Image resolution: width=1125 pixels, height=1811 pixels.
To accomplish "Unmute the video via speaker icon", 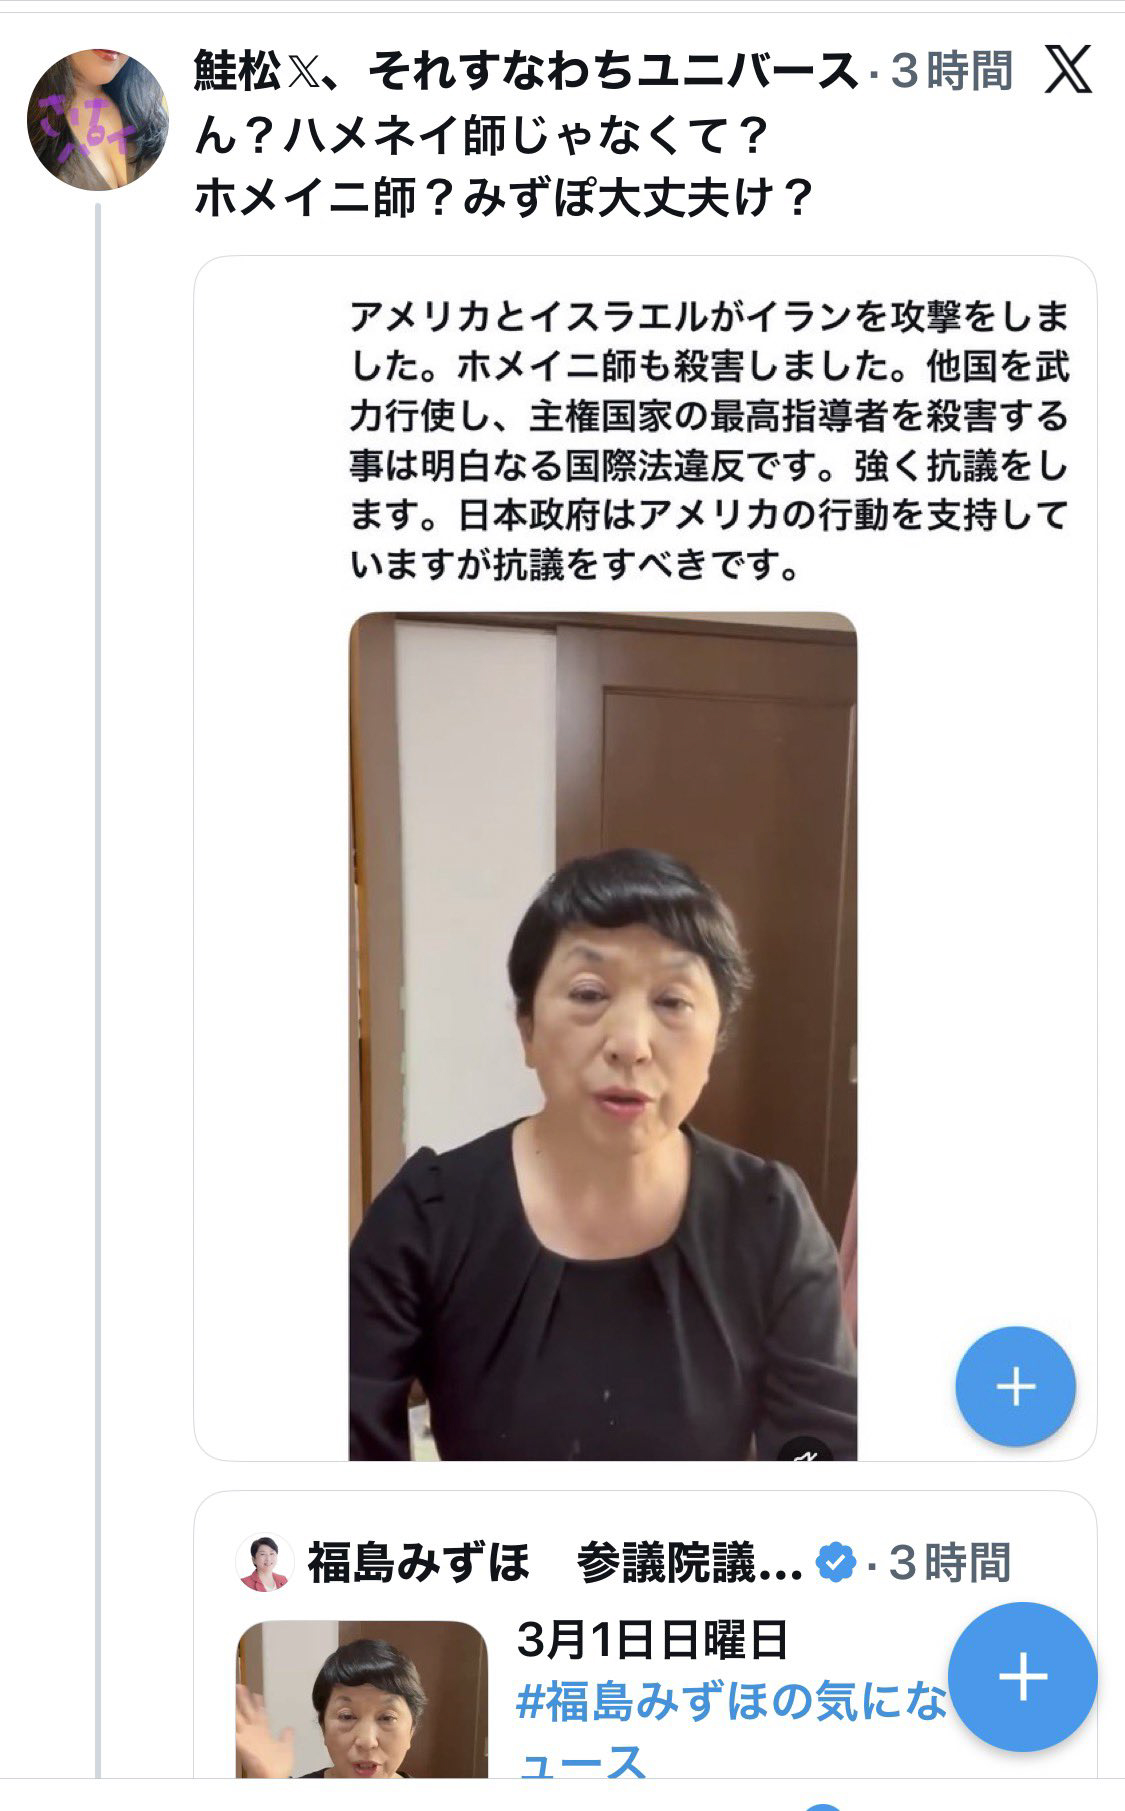I will tap(806, 1452).
